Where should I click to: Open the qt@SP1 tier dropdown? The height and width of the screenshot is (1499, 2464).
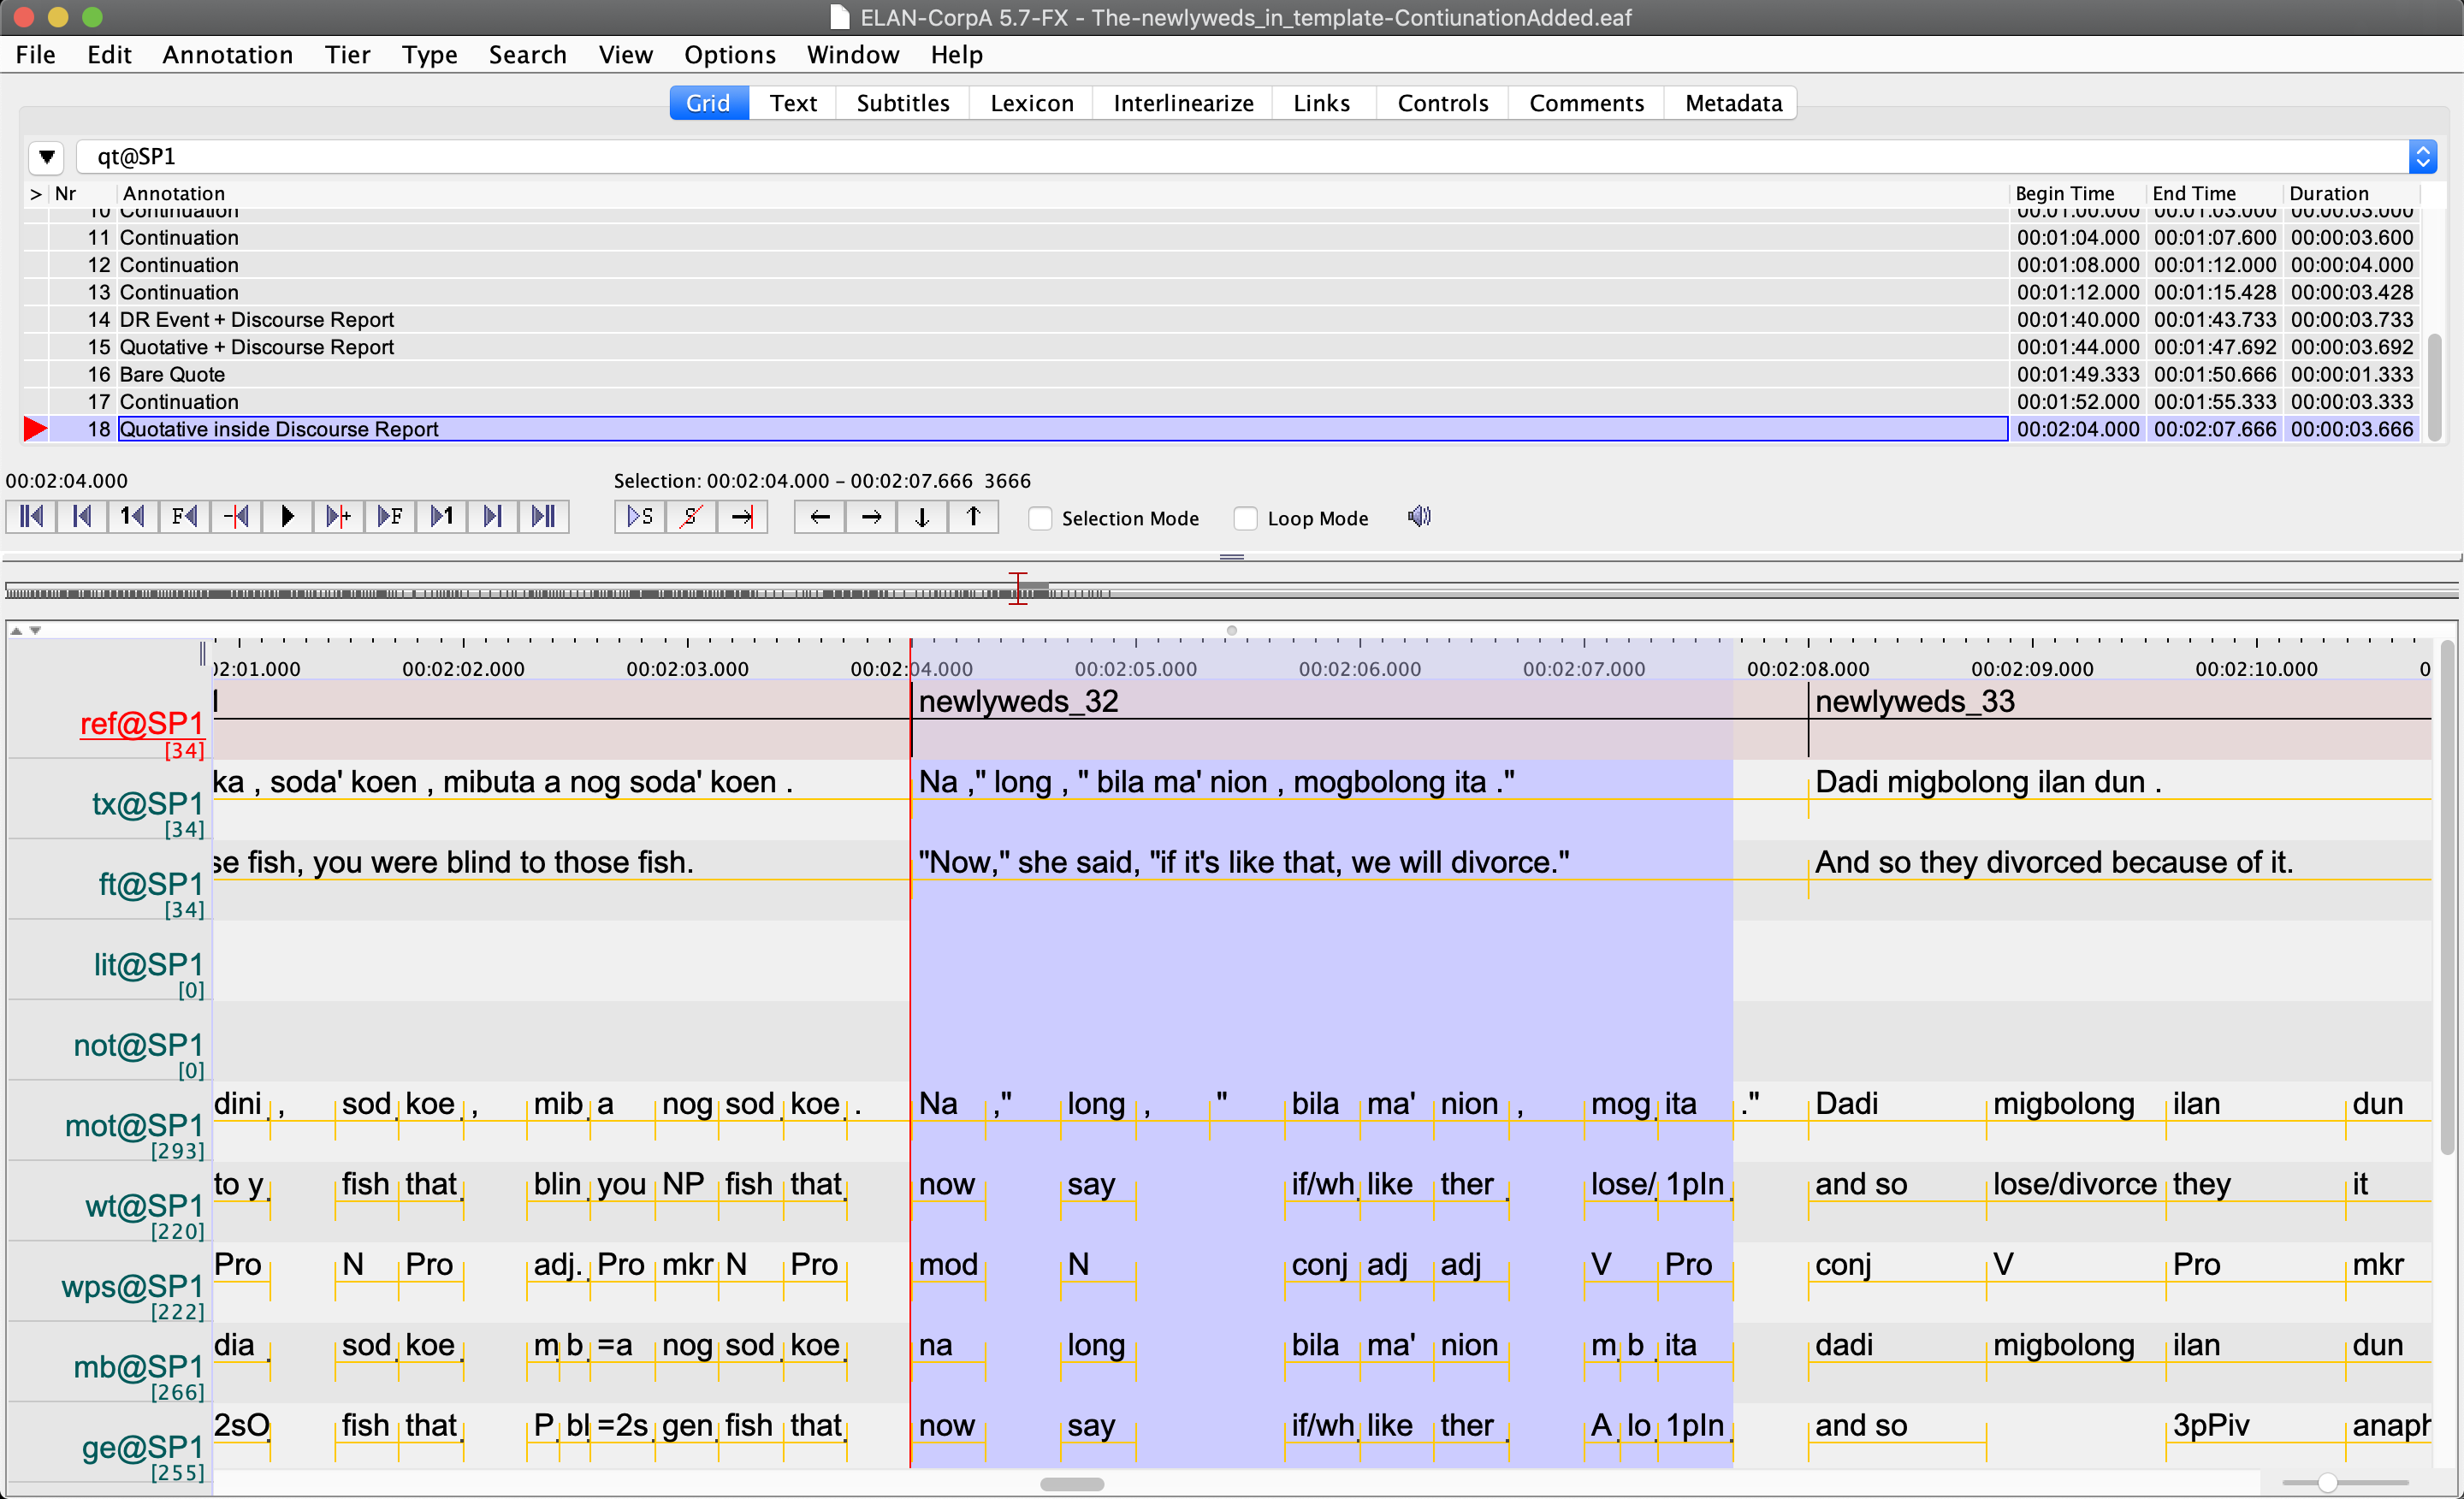[2422, 157]
